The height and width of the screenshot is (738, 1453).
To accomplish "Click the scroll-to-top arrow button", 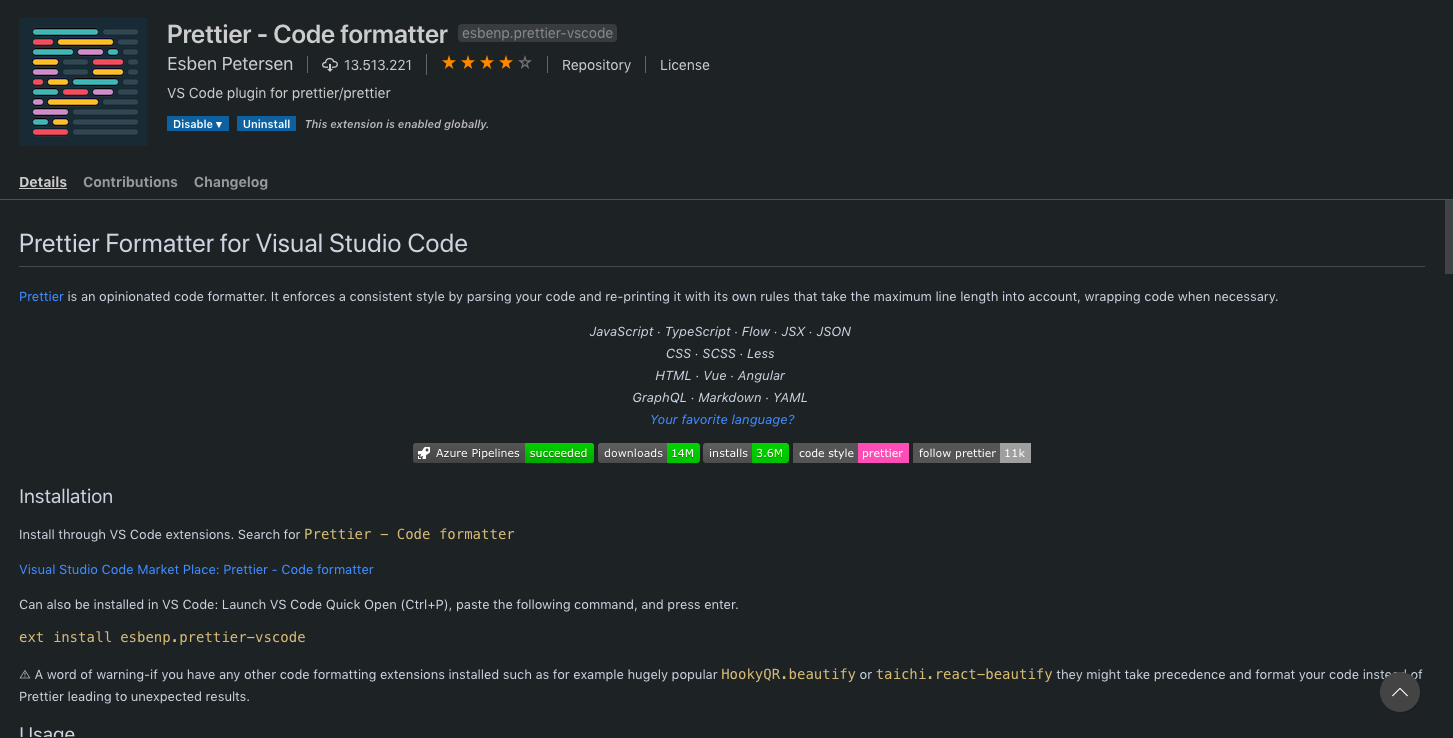I will point(1399,692).
